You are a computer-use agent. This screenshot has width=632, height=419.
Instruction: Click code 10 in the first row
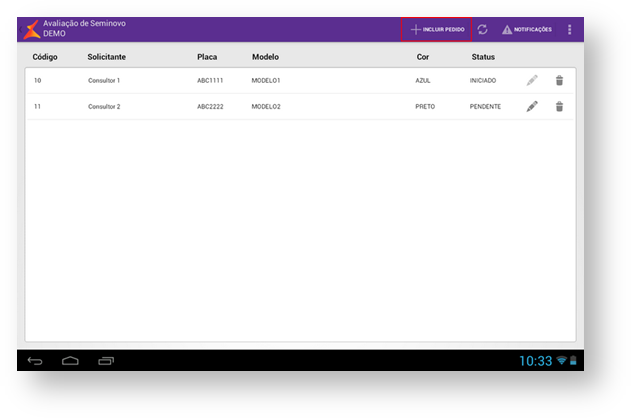pos(37,81)
